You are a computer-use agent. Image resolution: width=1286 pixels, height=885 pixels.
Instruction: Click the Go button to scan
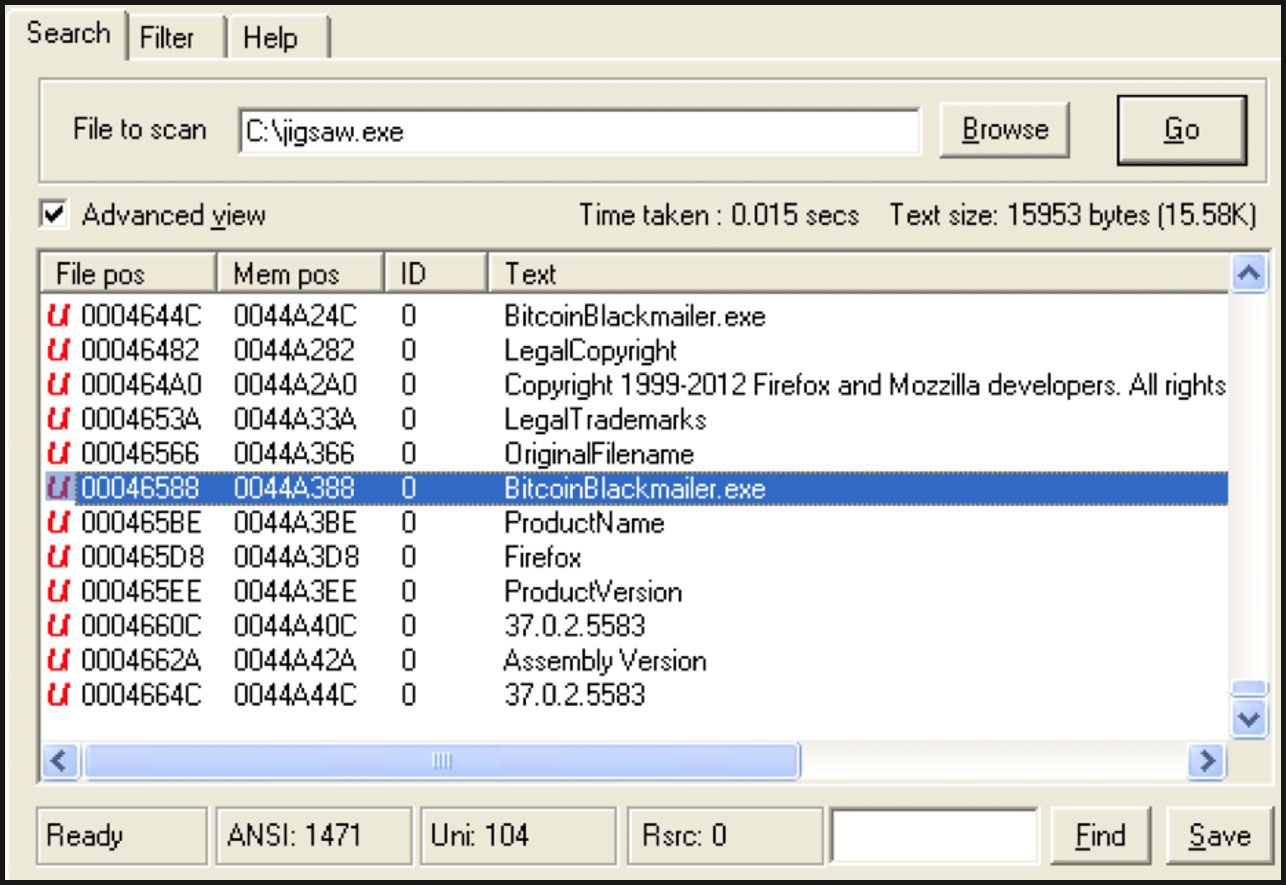1181,129
